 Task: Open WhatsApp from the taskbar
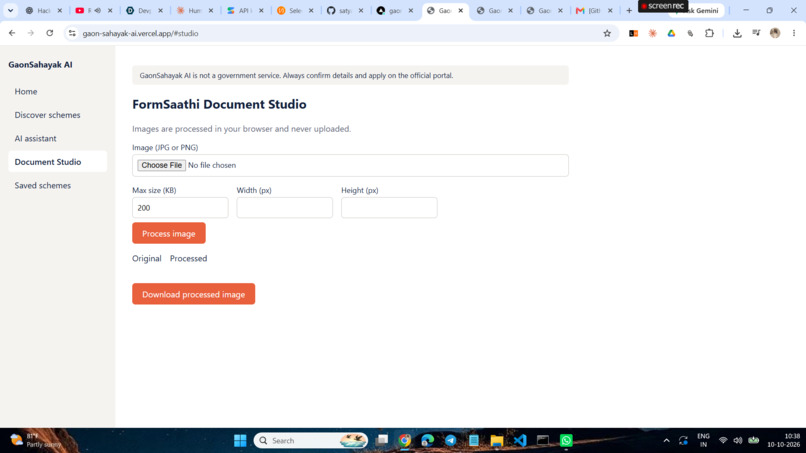coord(566,441)
